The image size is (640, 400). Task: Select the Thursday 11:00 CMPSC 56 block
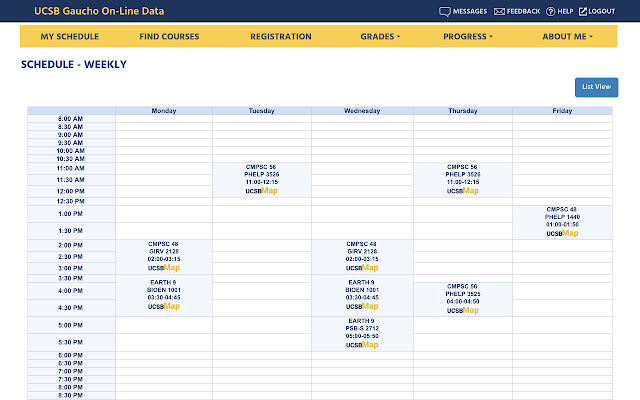point(462,174)
